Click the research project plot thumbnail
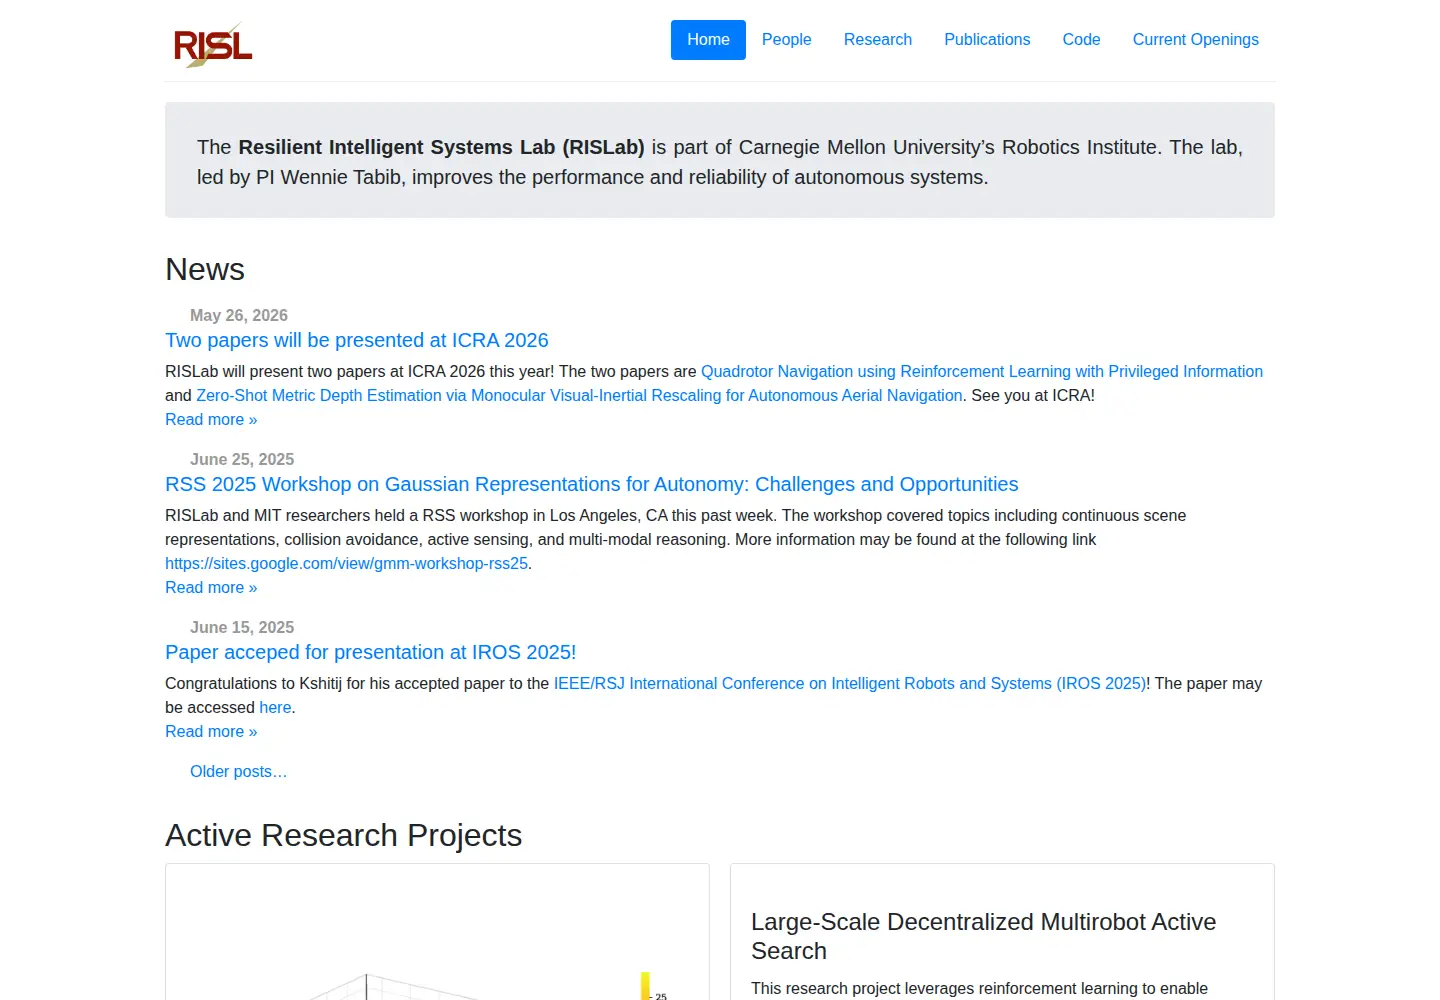The height and width of the screenshot is (1000, 1440). click(437, 932)
